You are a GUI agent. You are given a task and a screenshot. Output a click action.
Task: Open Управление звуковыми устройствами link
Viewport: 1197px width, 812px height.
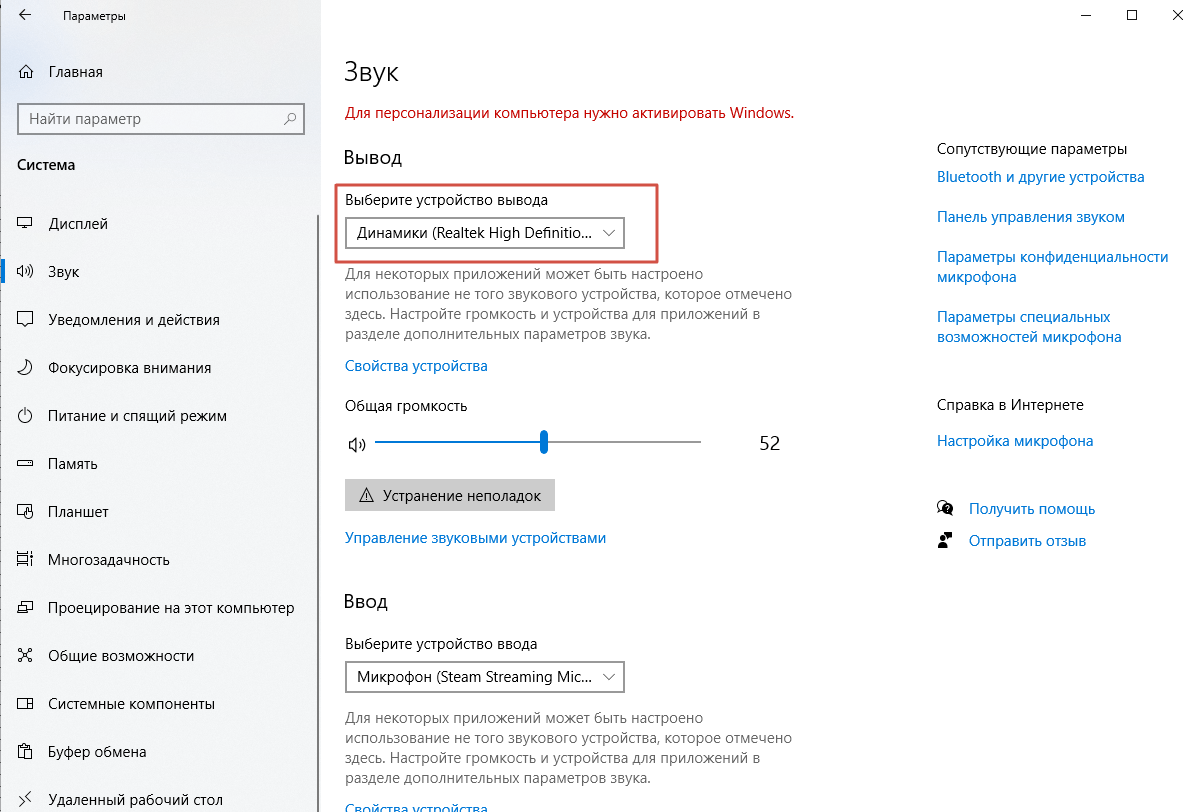[475, 538]
